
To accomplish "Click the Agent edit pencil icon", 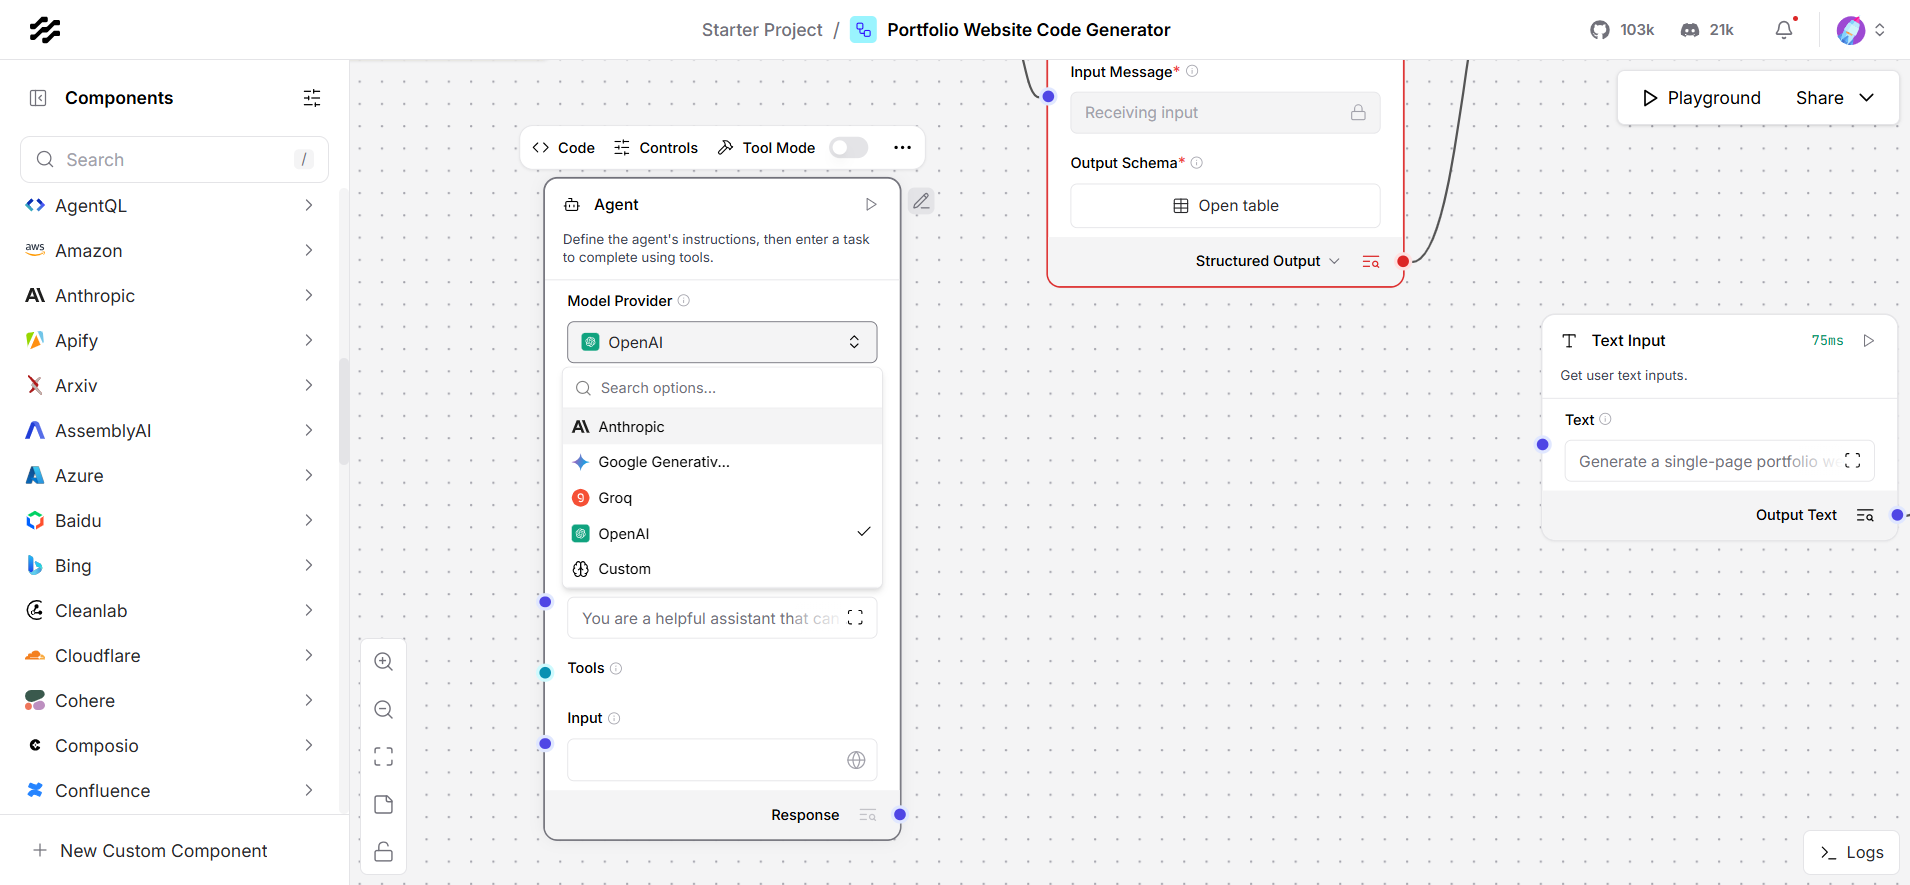I will [922, 201].
